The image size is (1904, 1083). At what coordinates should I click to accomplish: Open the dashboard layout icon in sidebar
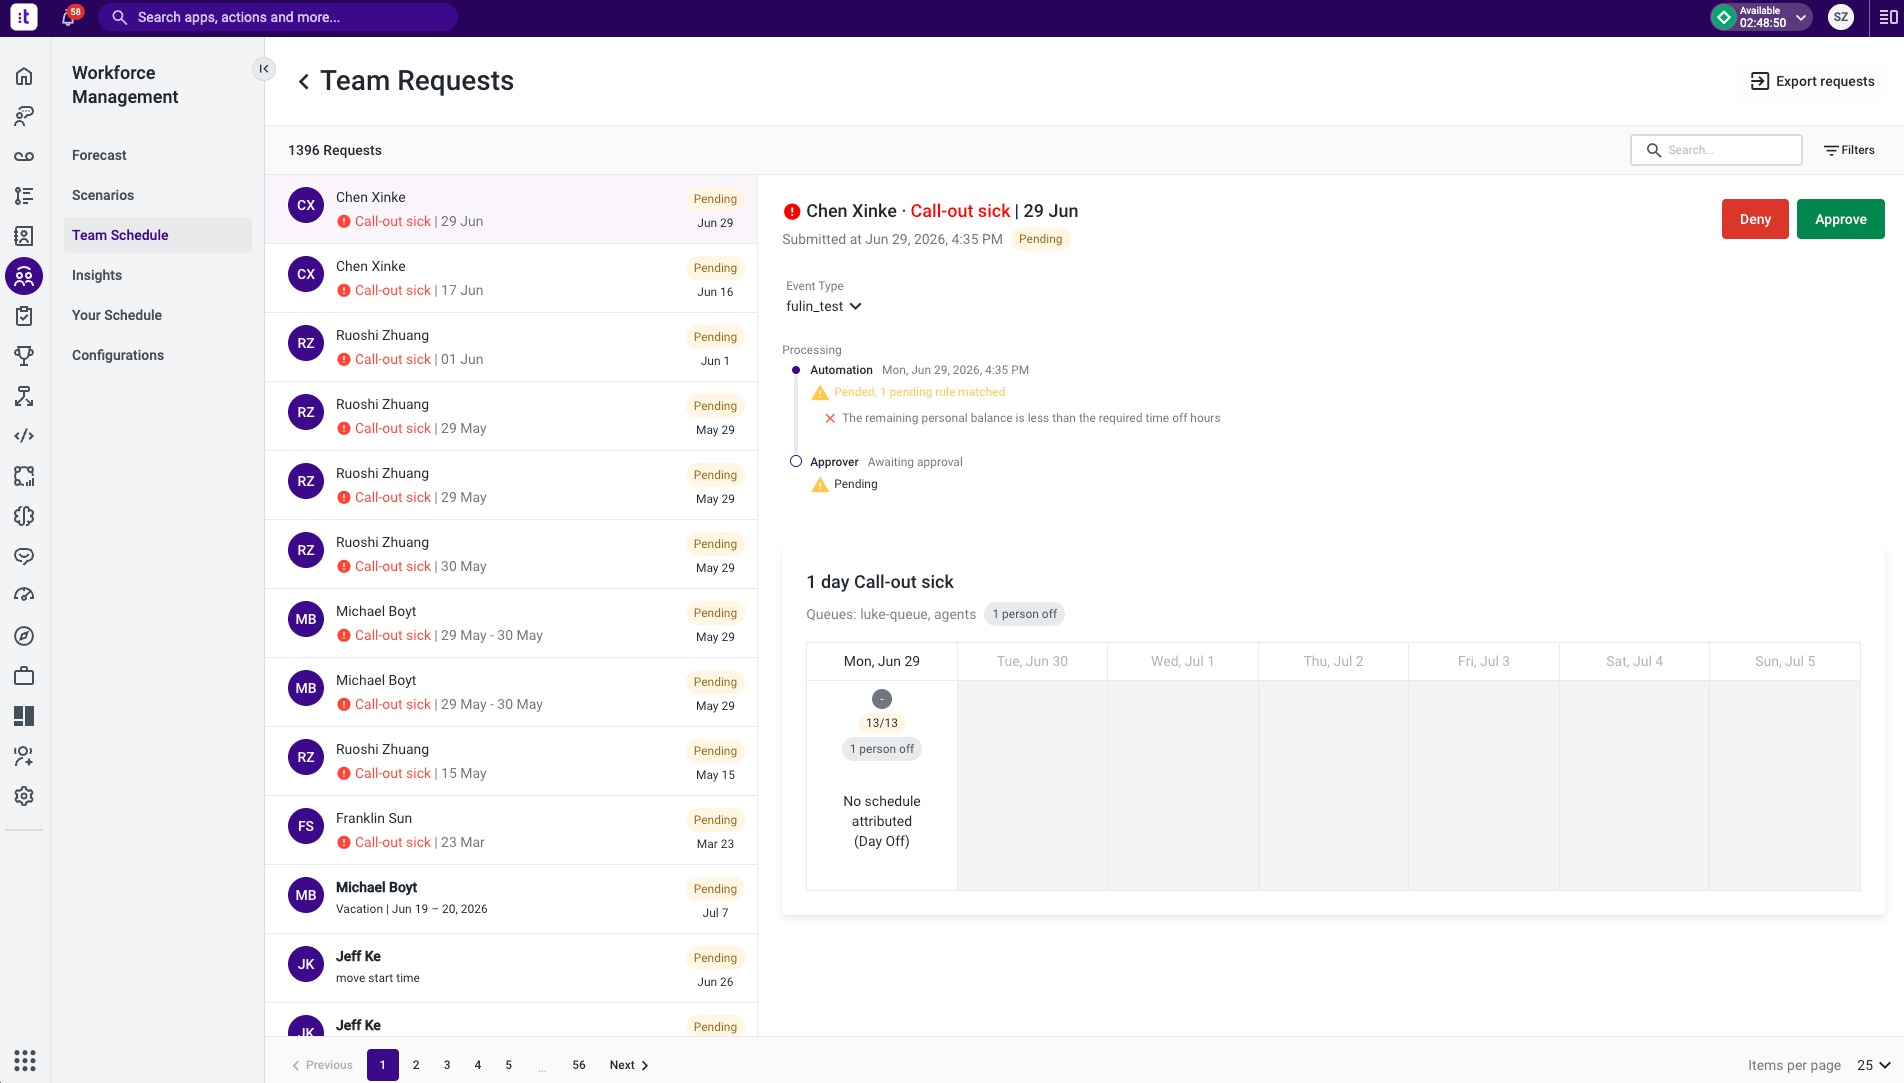tap(24, 716)
